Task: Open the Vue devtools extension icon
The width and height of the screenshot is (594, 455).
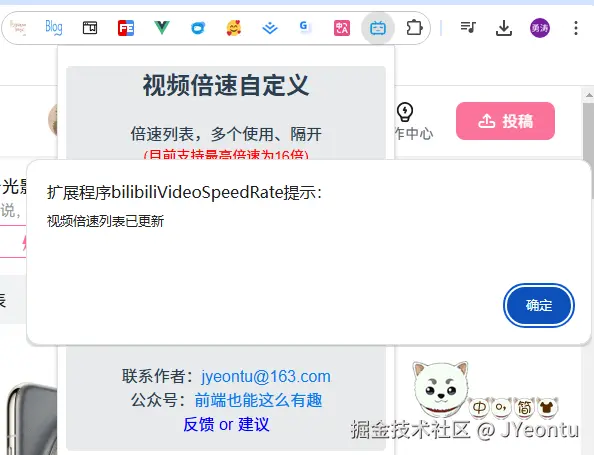Action: [162, 28]
